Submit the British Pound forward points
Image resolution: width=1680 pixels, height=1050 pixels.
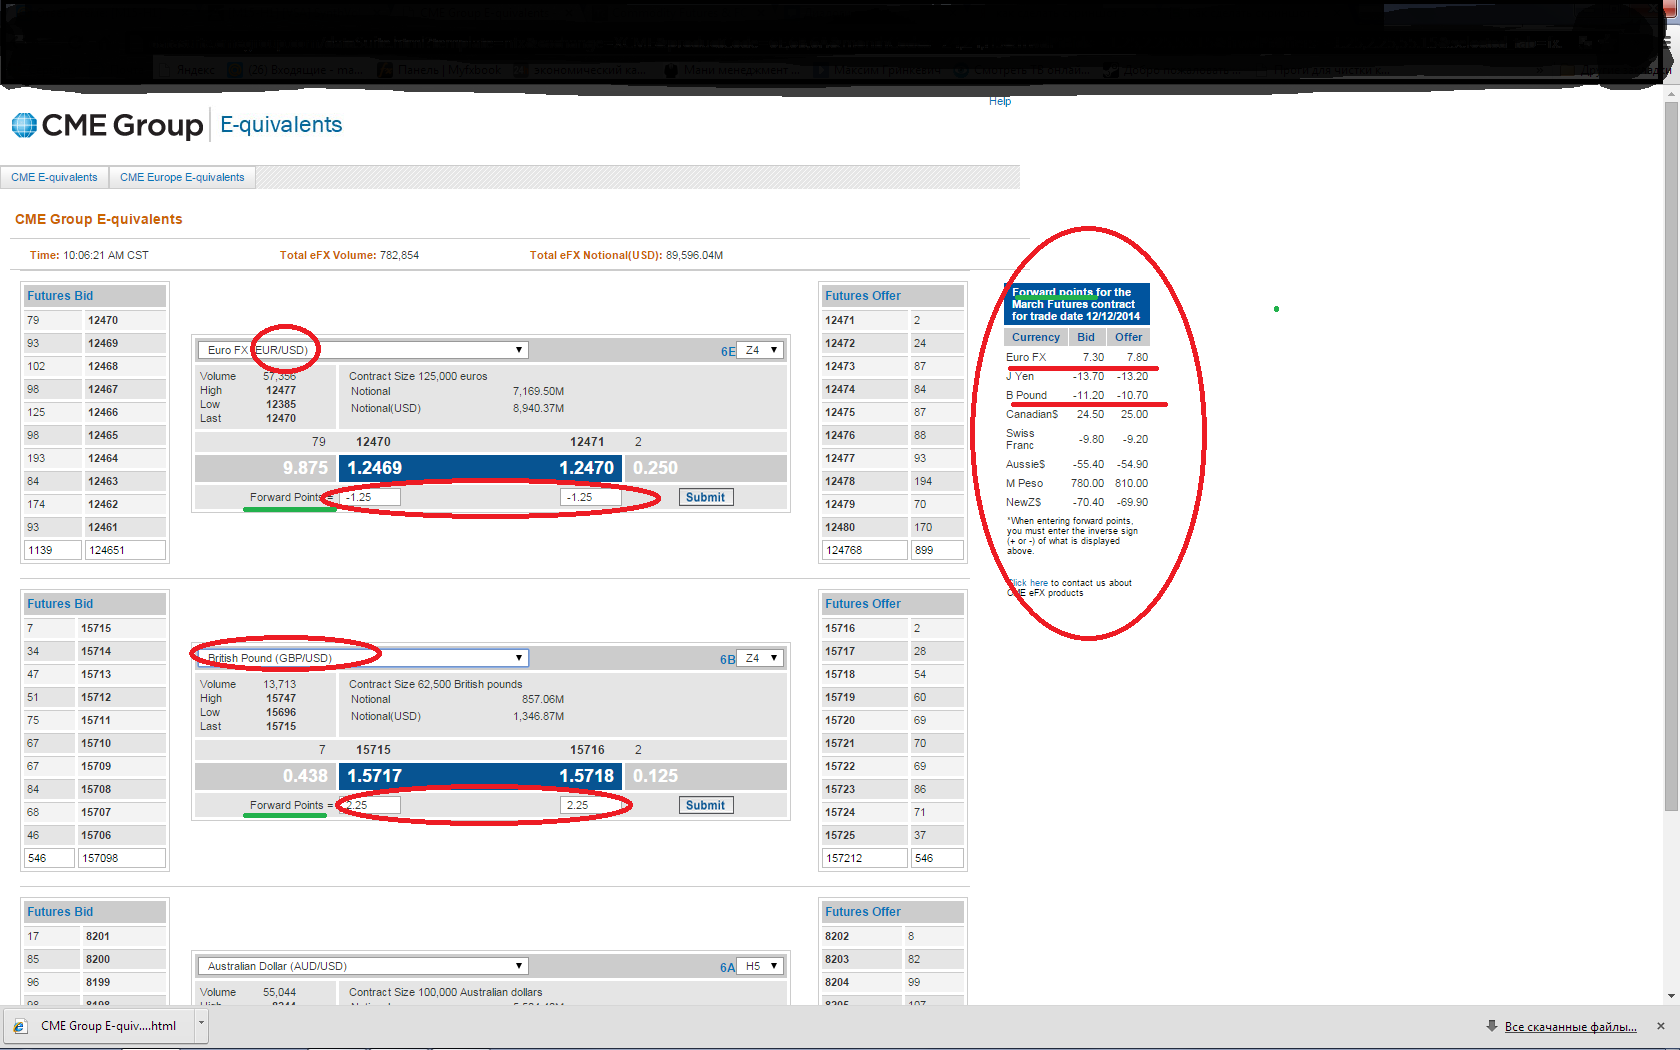(x=706, y=805)
